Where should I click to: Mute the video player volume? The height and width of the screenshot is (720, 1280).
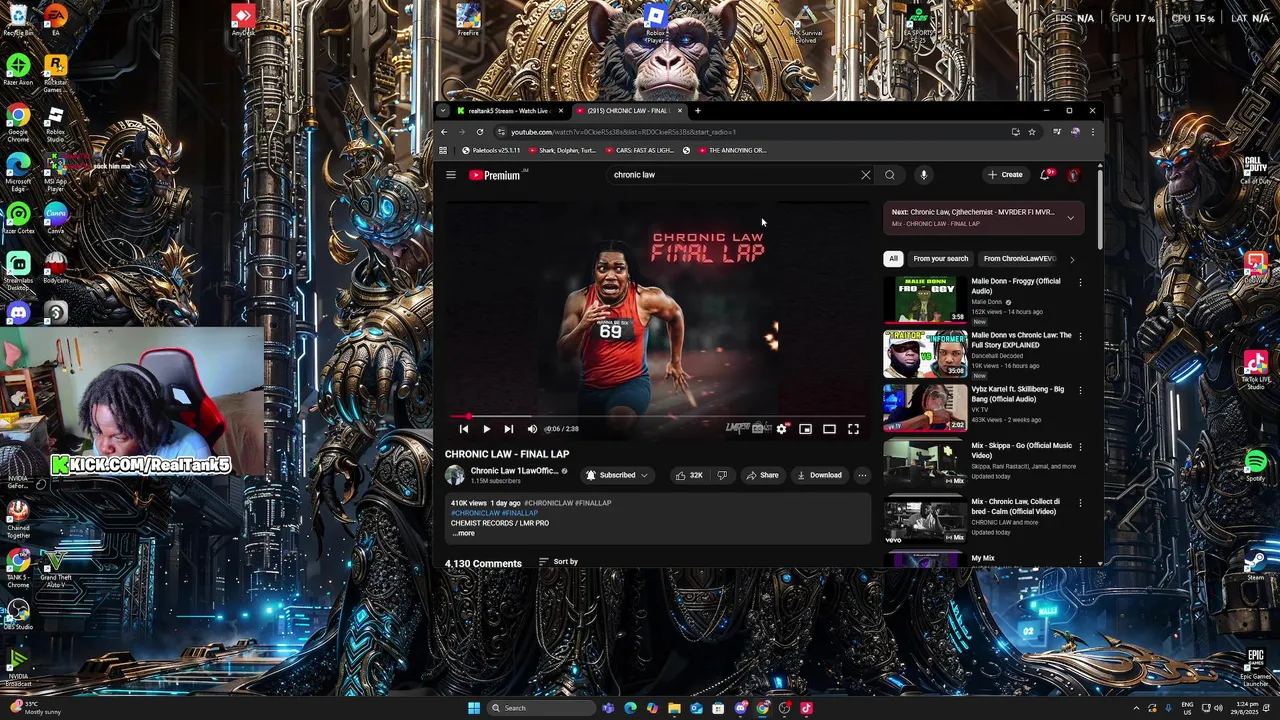click(x=532, y=429)
